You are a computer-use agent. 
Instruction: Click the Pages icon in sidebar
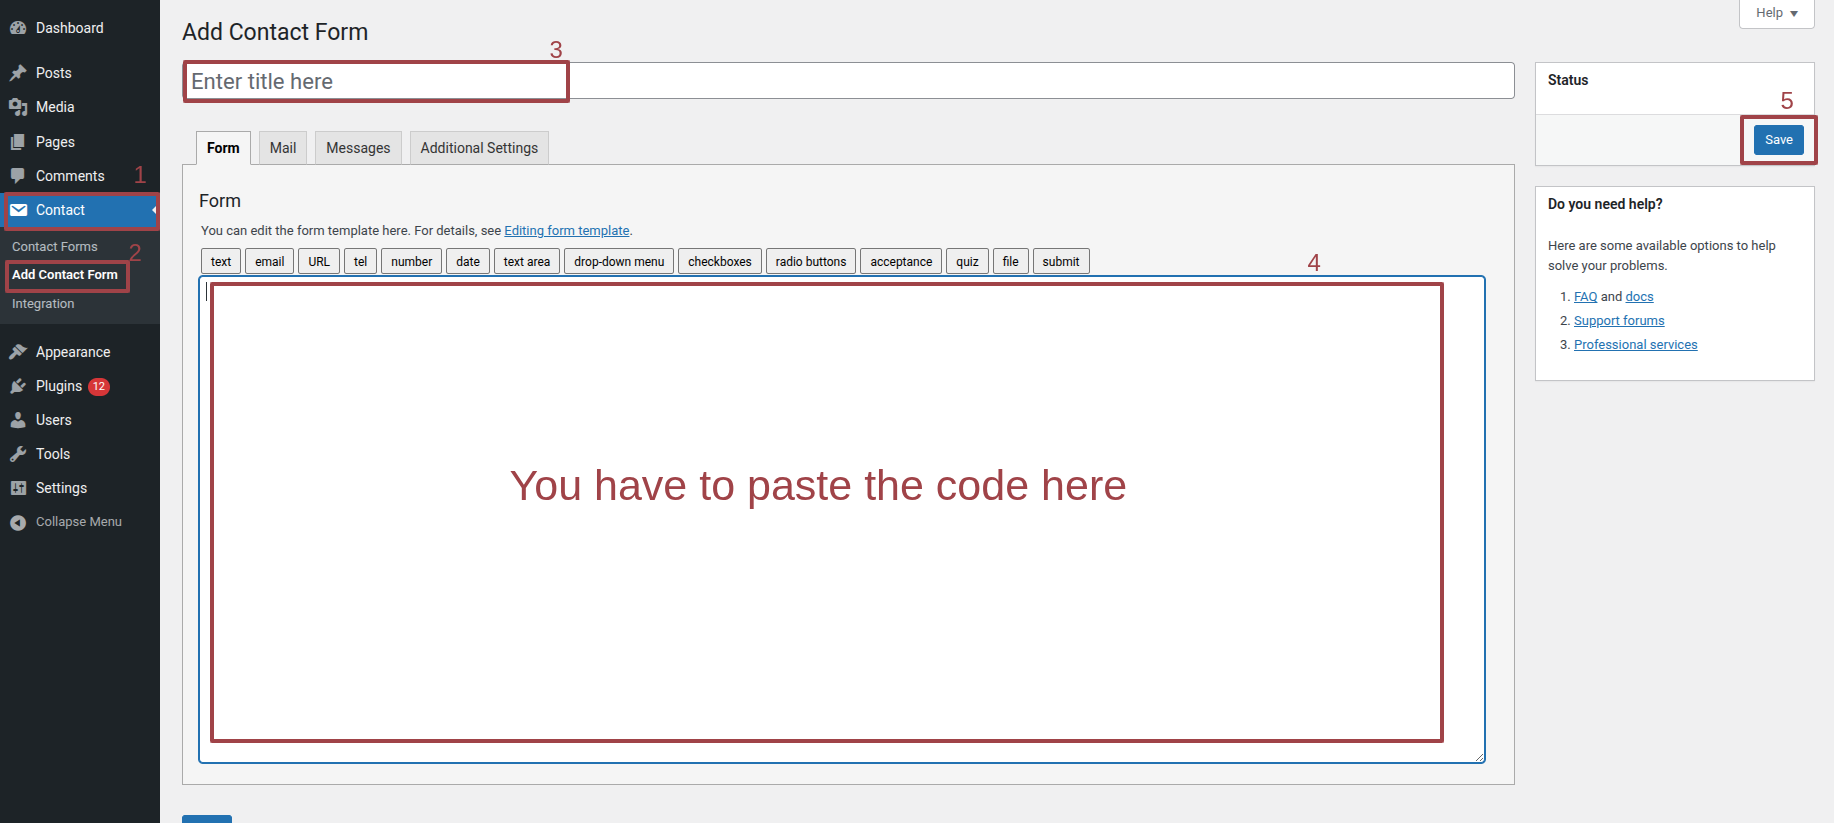coord(18,142)
